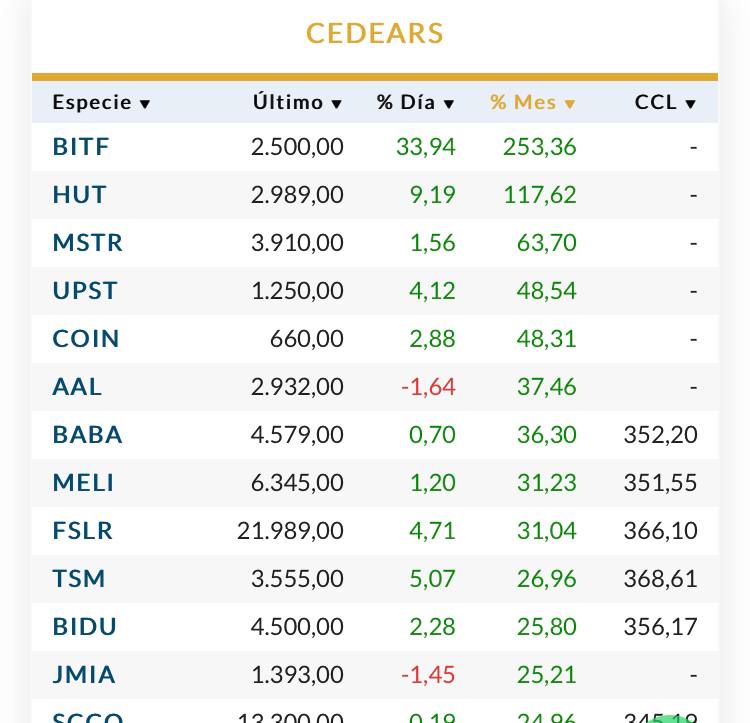Click the FSLR ticker symbol
750x723 pixels.
[x=83, y=531]
